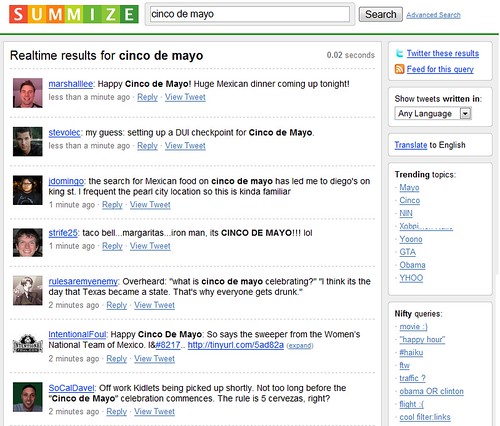Select trending topic GTA
This screenshot has width=500, height=426.
click(408, 252)
